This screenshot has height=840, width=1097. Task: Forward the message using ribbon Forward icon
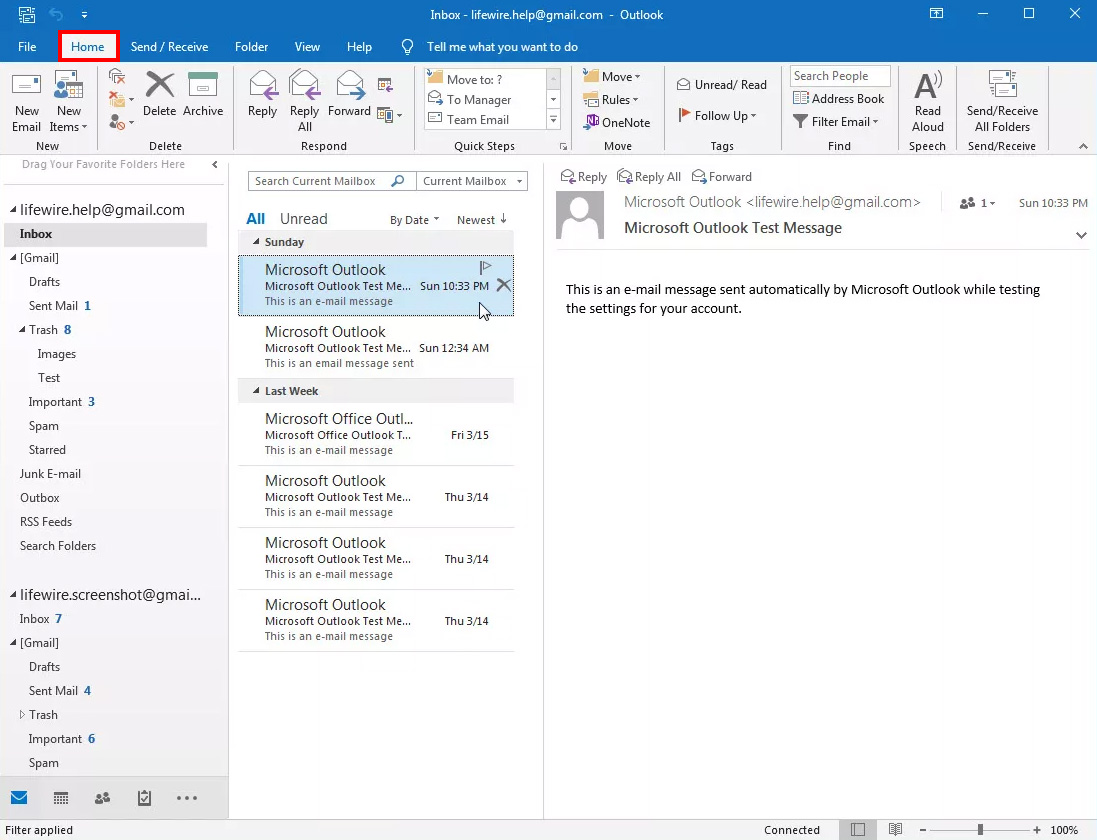click(349, 95)
